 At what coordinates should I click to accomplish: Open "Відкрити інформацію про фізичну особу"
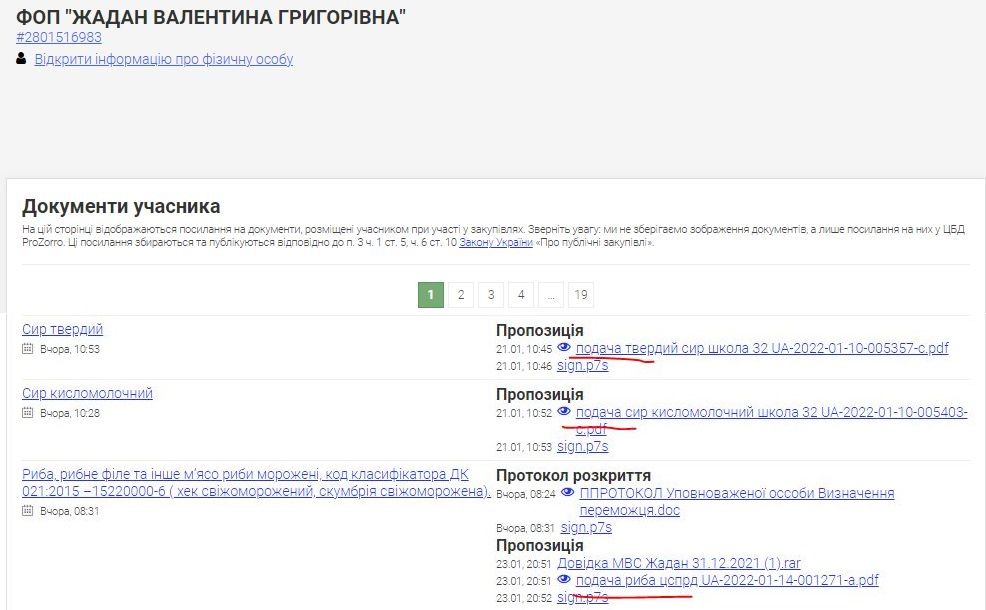tap(163, 59)
